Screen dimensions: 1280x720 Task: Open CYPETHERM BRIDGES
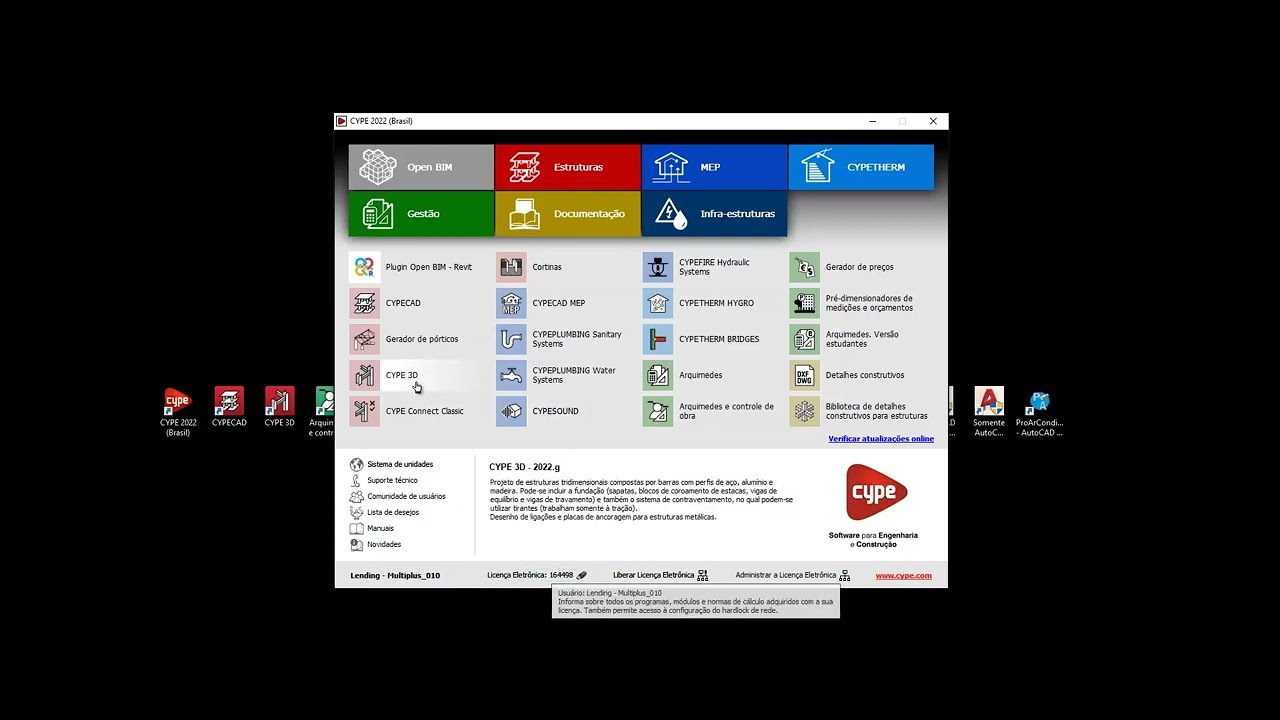(702, 339)
